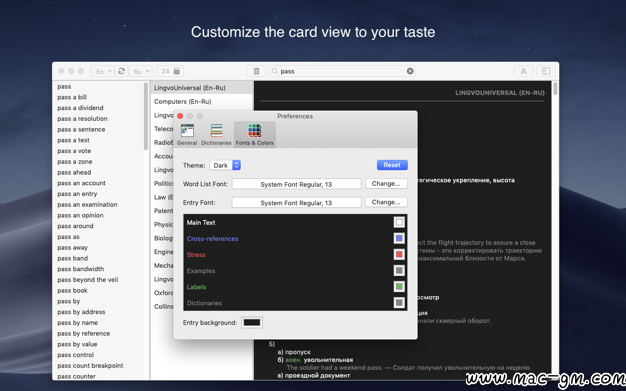Select 'pass a resolution' in the word list
626x391 pixels.
coord(82,119)
